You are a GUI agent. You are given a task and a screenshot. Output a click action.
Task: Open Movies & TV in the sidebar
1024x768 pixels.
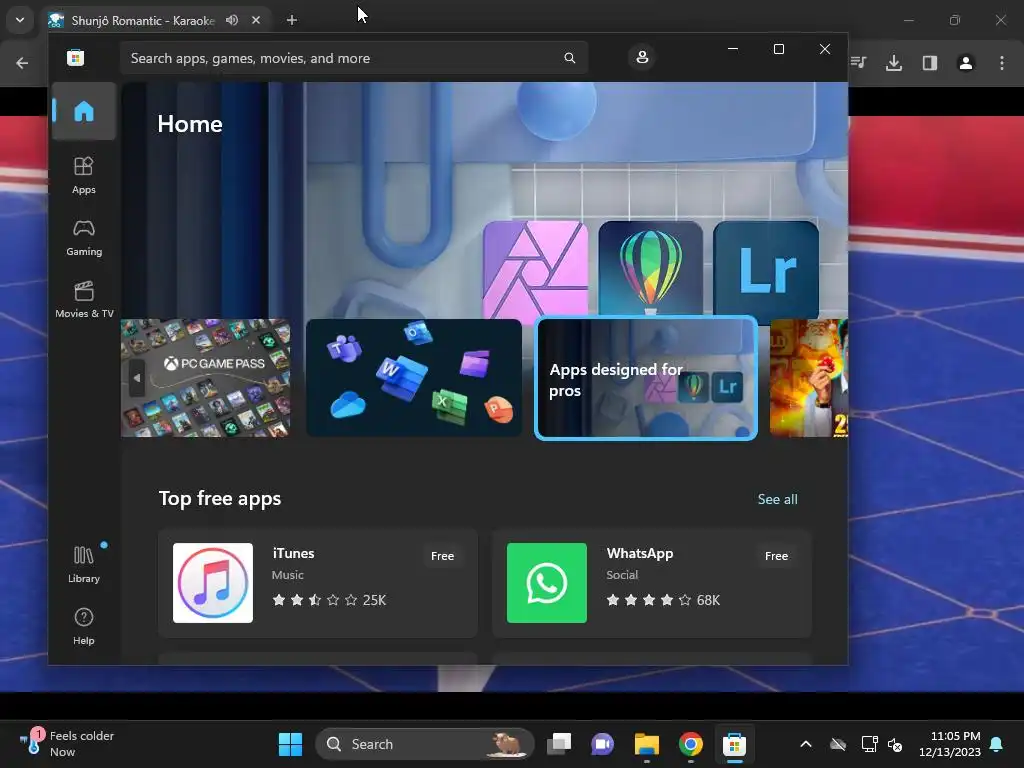coord(84,300)
